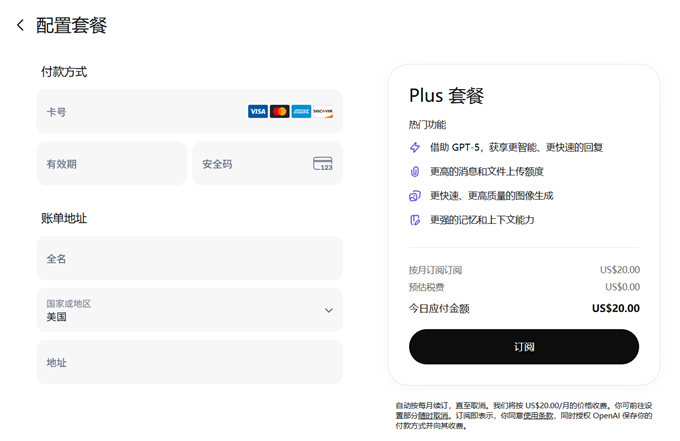680x441 pixels.
Task: Click the GPT-5 lightning bolt icon
Action: pyautogui.click(x=415, y=147)
